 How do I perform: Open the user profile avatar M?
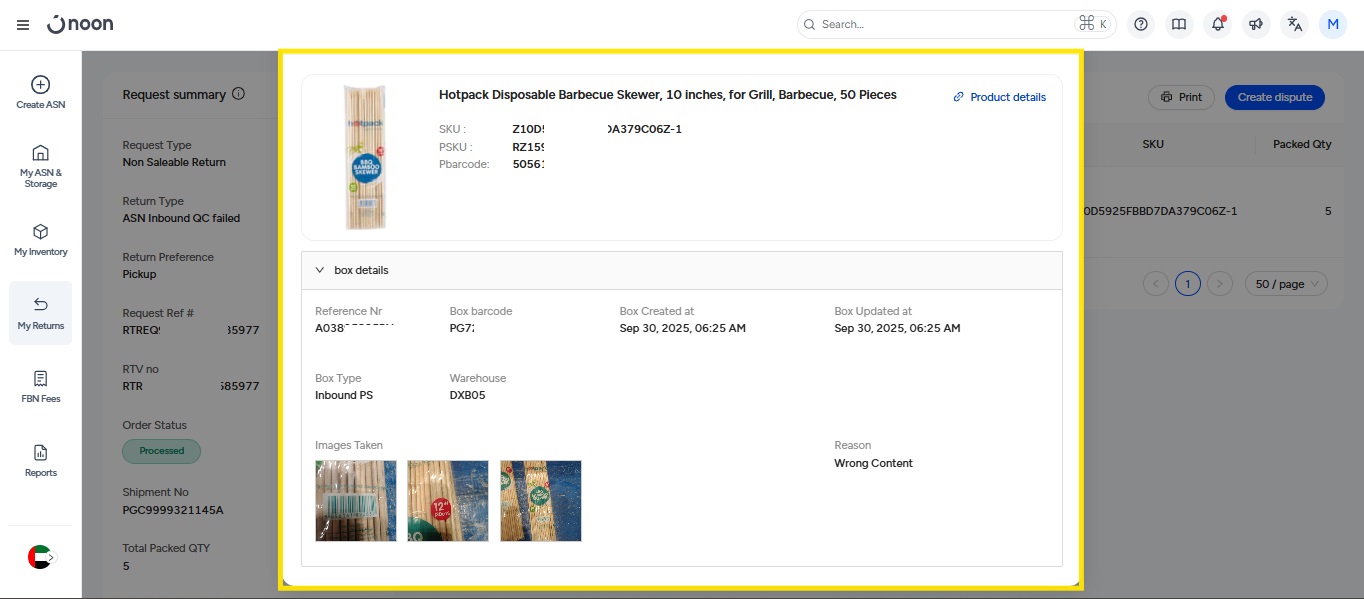click(1332, 25)
